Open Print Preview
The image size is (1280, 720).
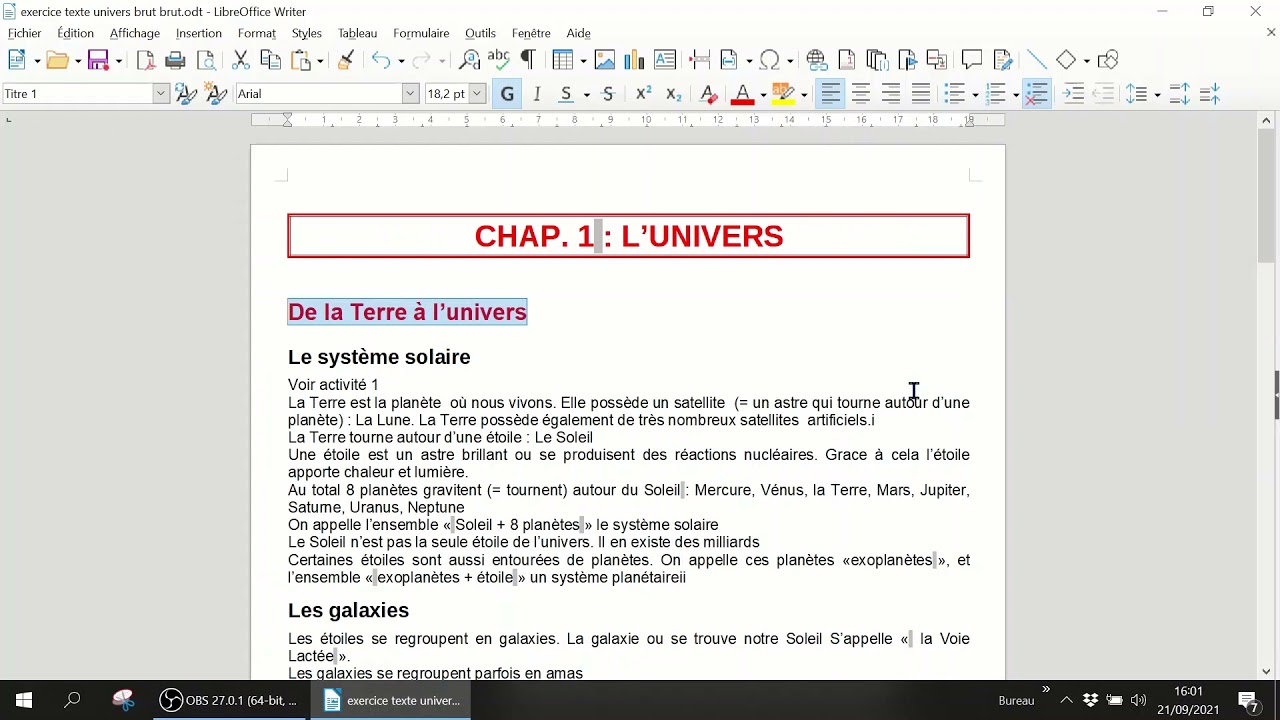click(x=206, y=60)
